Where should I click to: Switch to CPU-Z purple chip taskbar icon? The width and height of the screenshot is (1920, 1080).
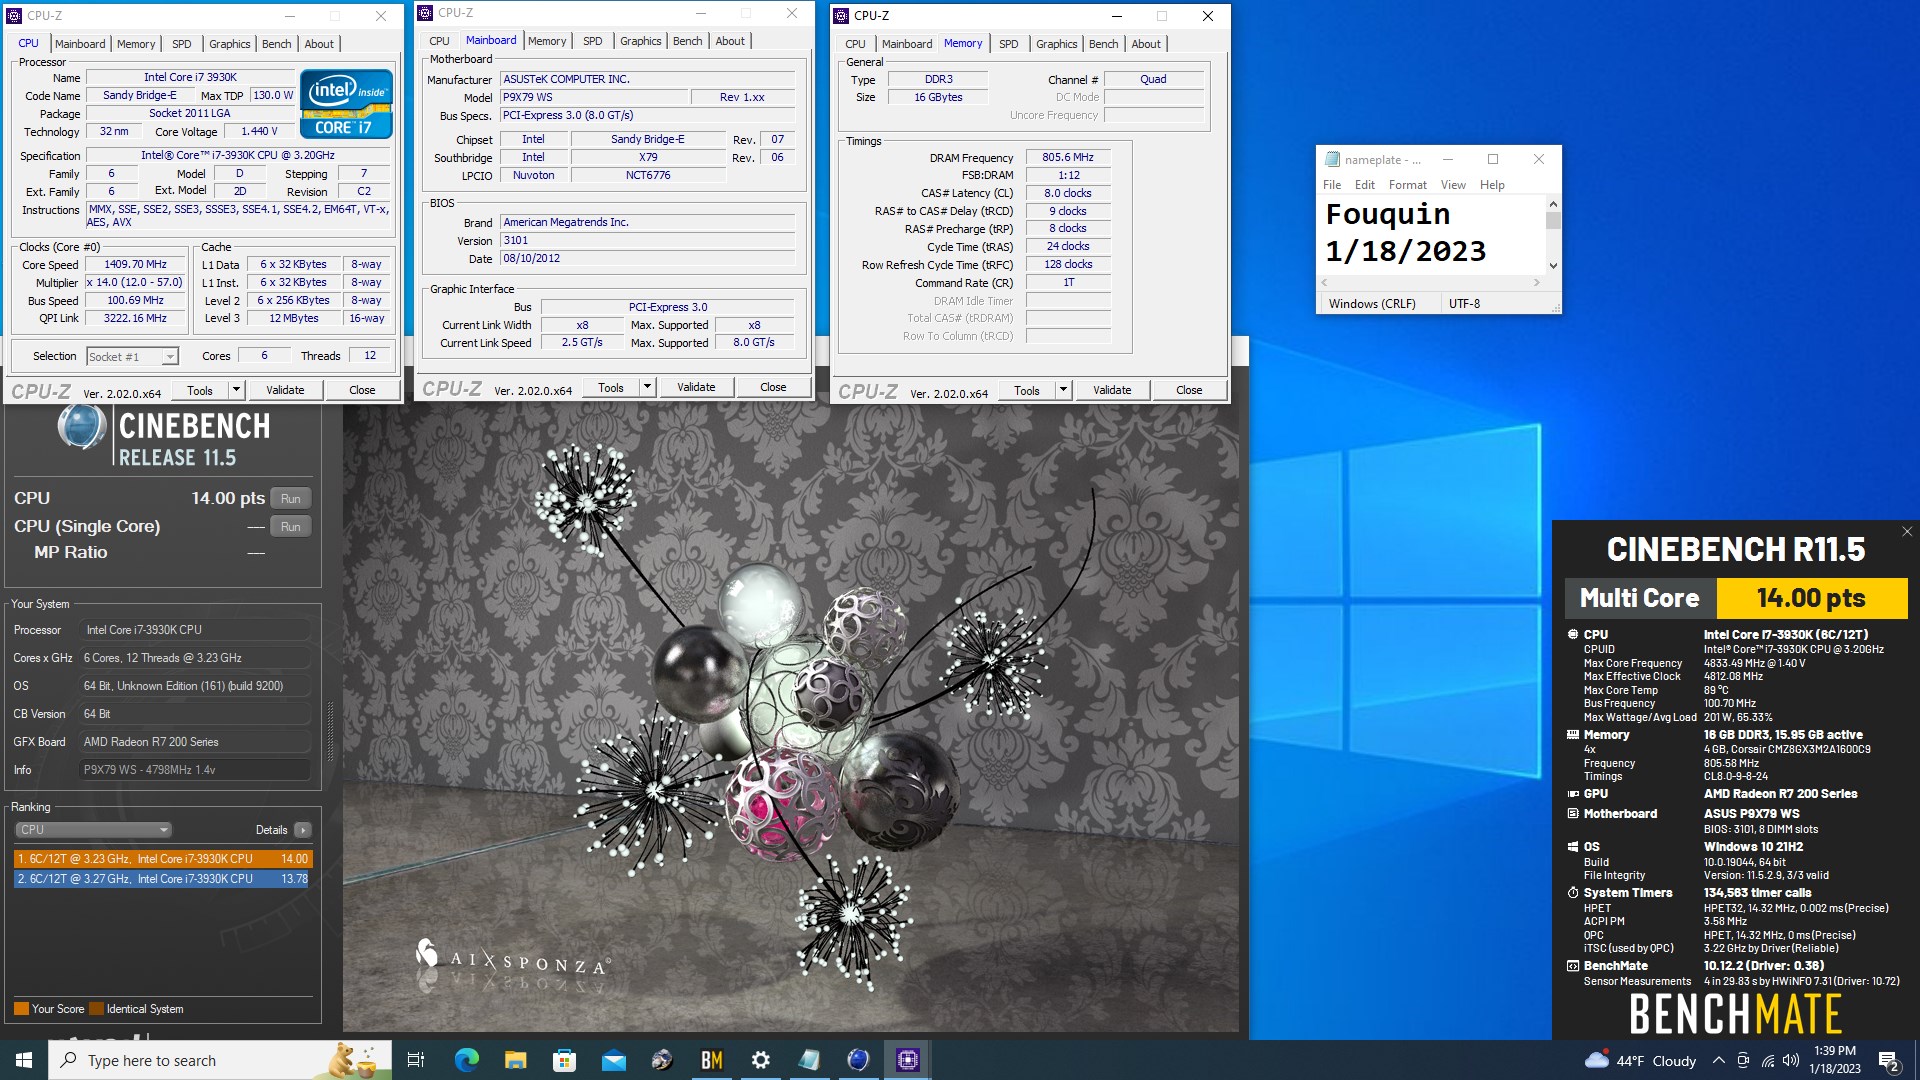point(907,1060)
